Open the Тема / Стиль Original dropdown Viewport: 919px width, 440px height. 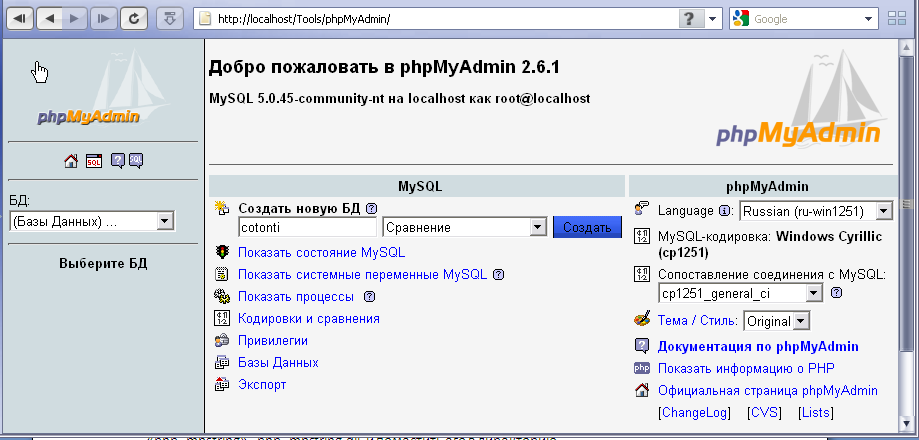pyautogui.click(x=776, y=321)
